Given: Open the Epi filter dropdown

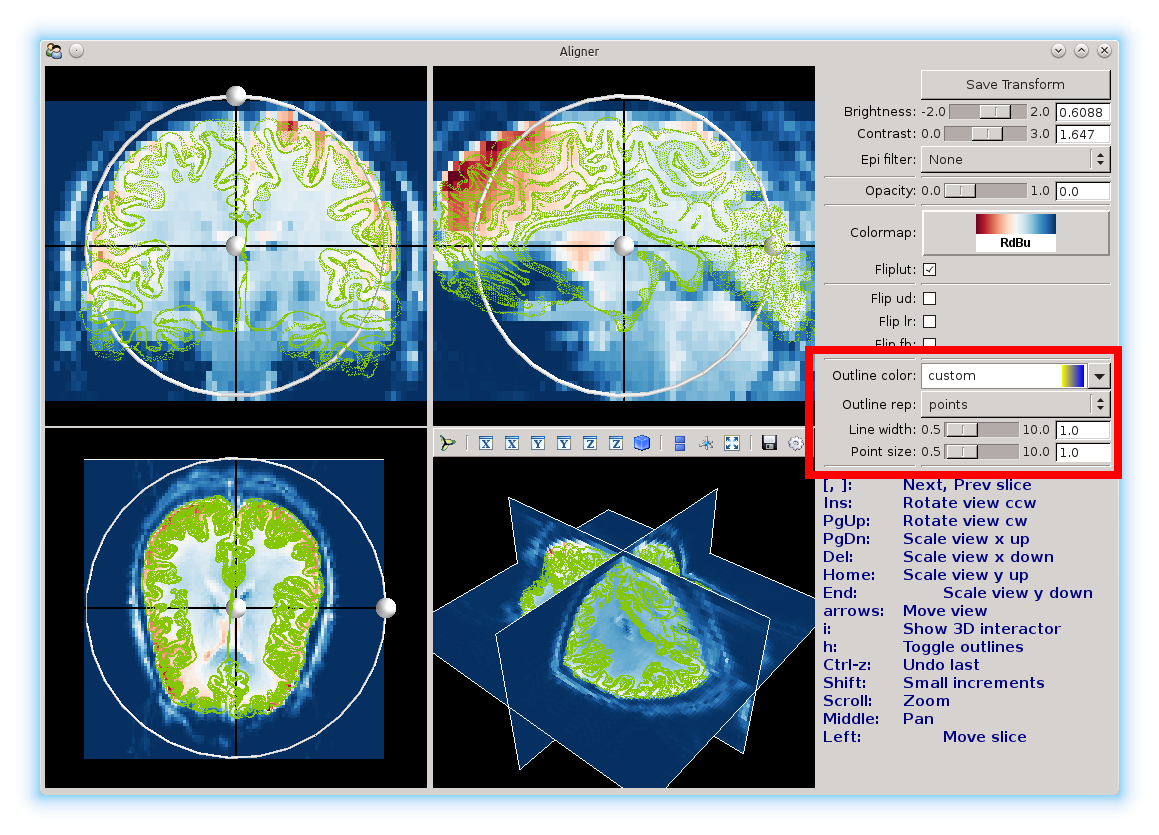Looking at the screenshot, I should coord(1015,160).
